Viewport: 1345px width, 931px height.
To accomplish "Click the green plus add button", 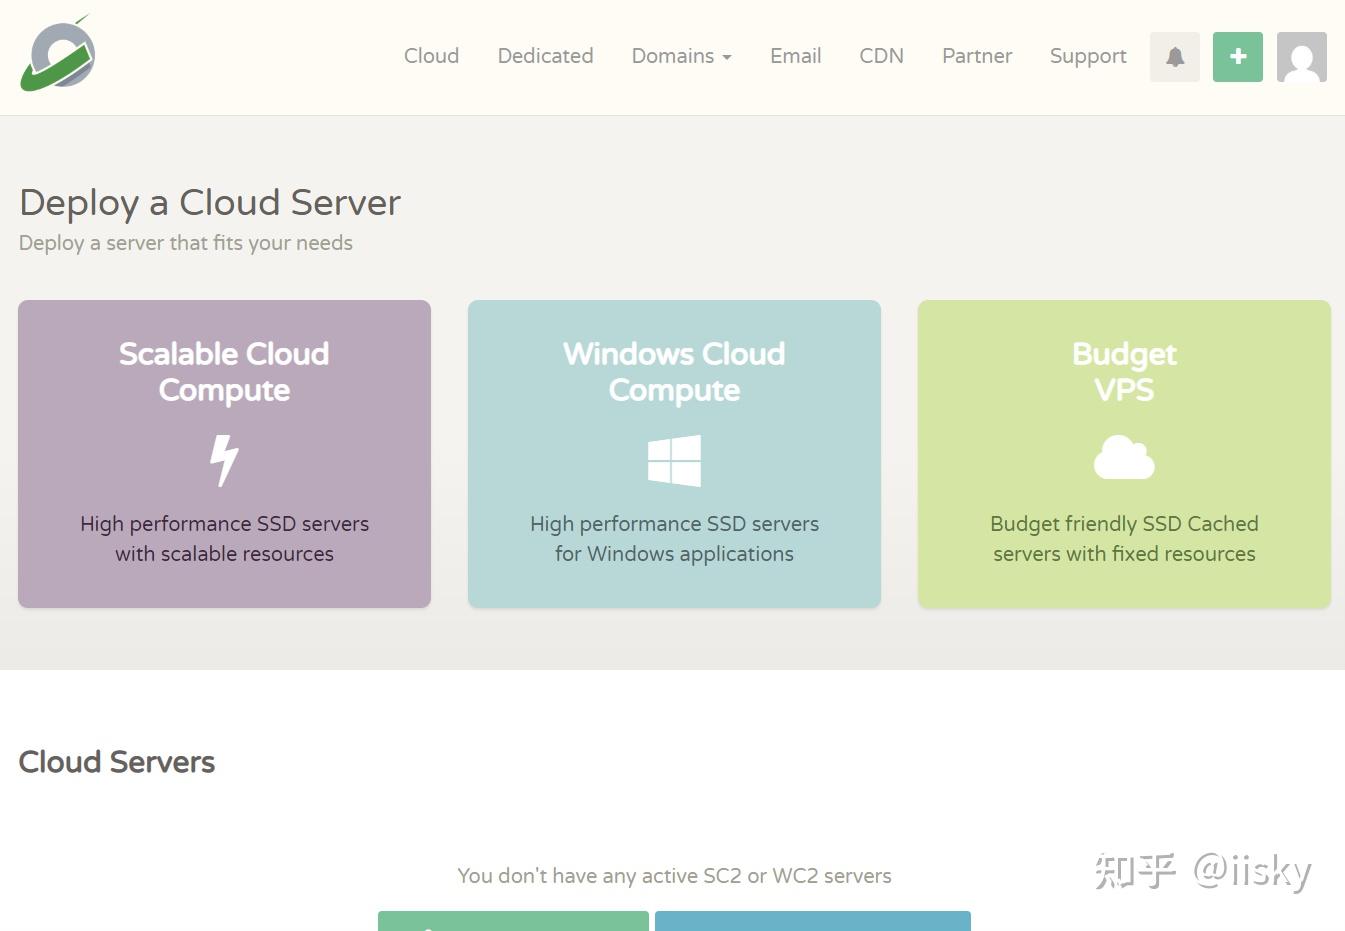I will (1238, 57).
